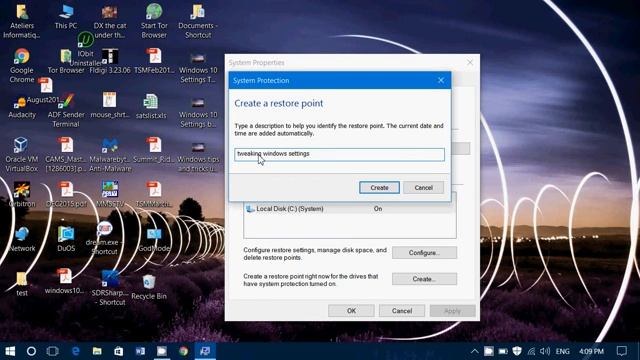Select MMSSTV desktop icon
640x360 pixels.
110,194
